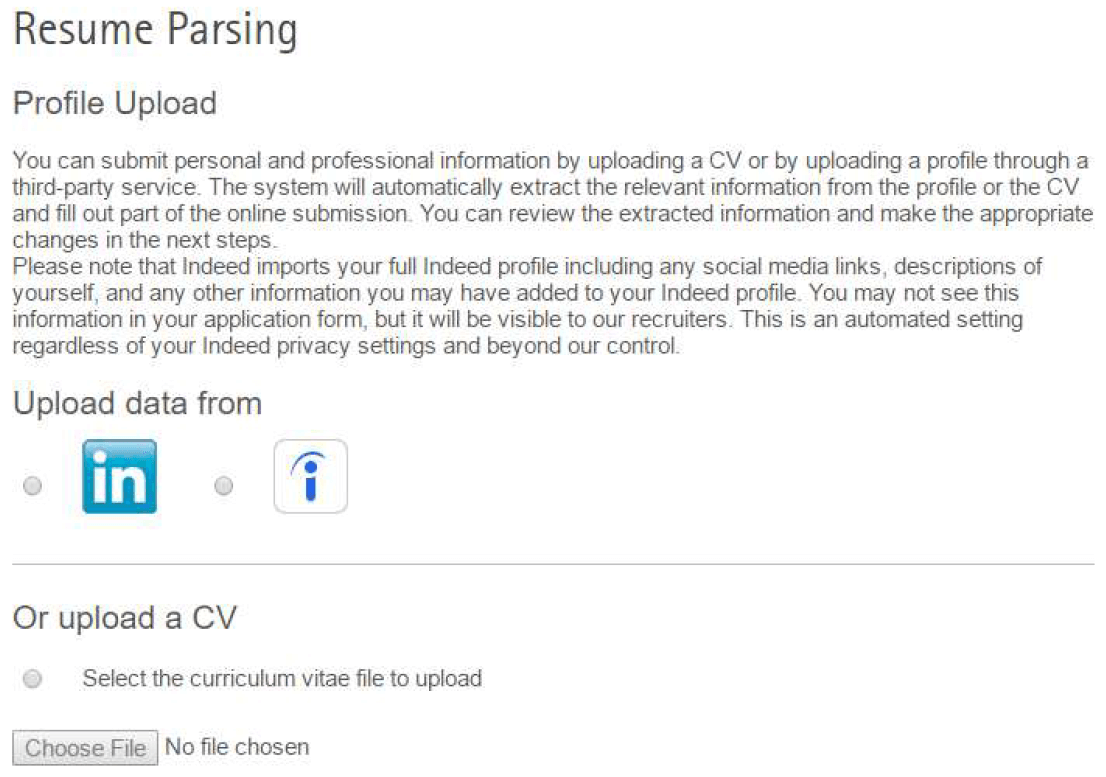Image resolution: width=1106 pixels, height=777 pixels.
Task: Click 'You may not see this information' sentence
Action: pos(900,294)
